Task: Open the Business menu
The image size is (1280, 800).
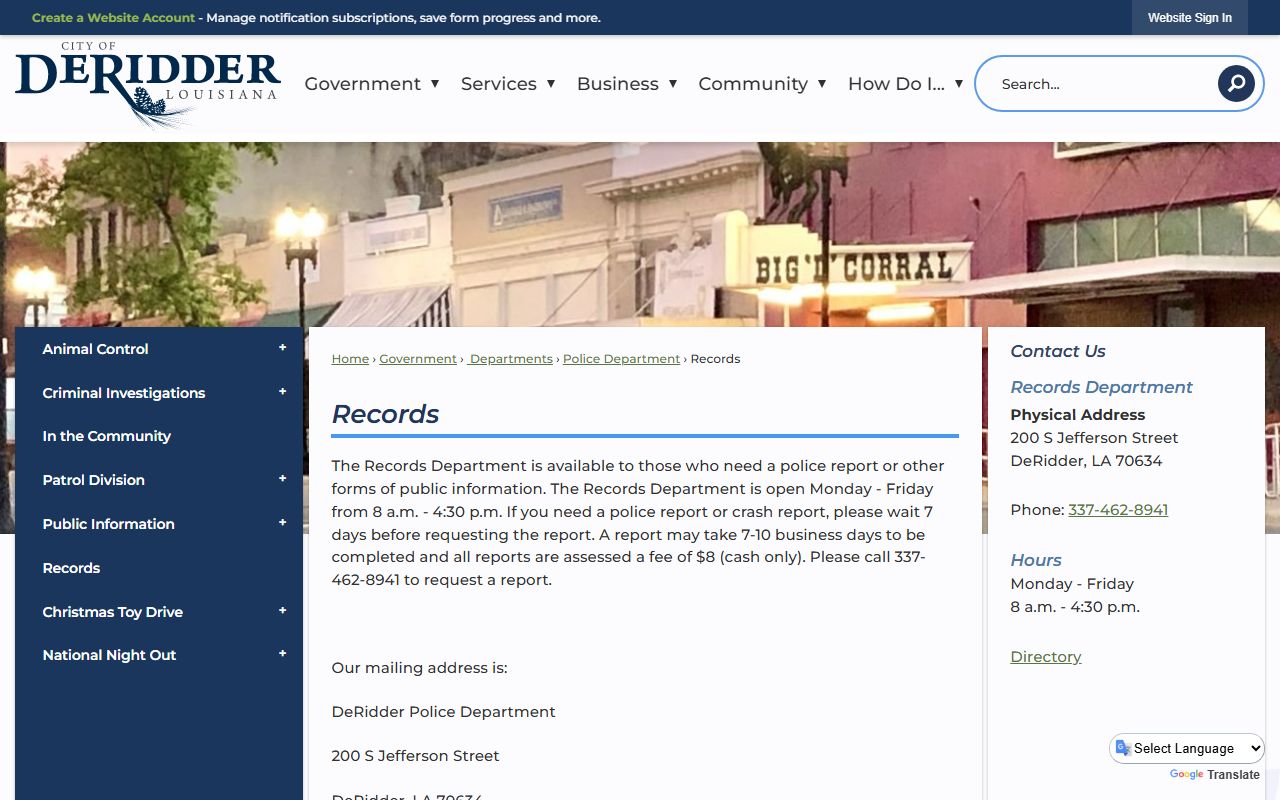Action: pos(627,84)
